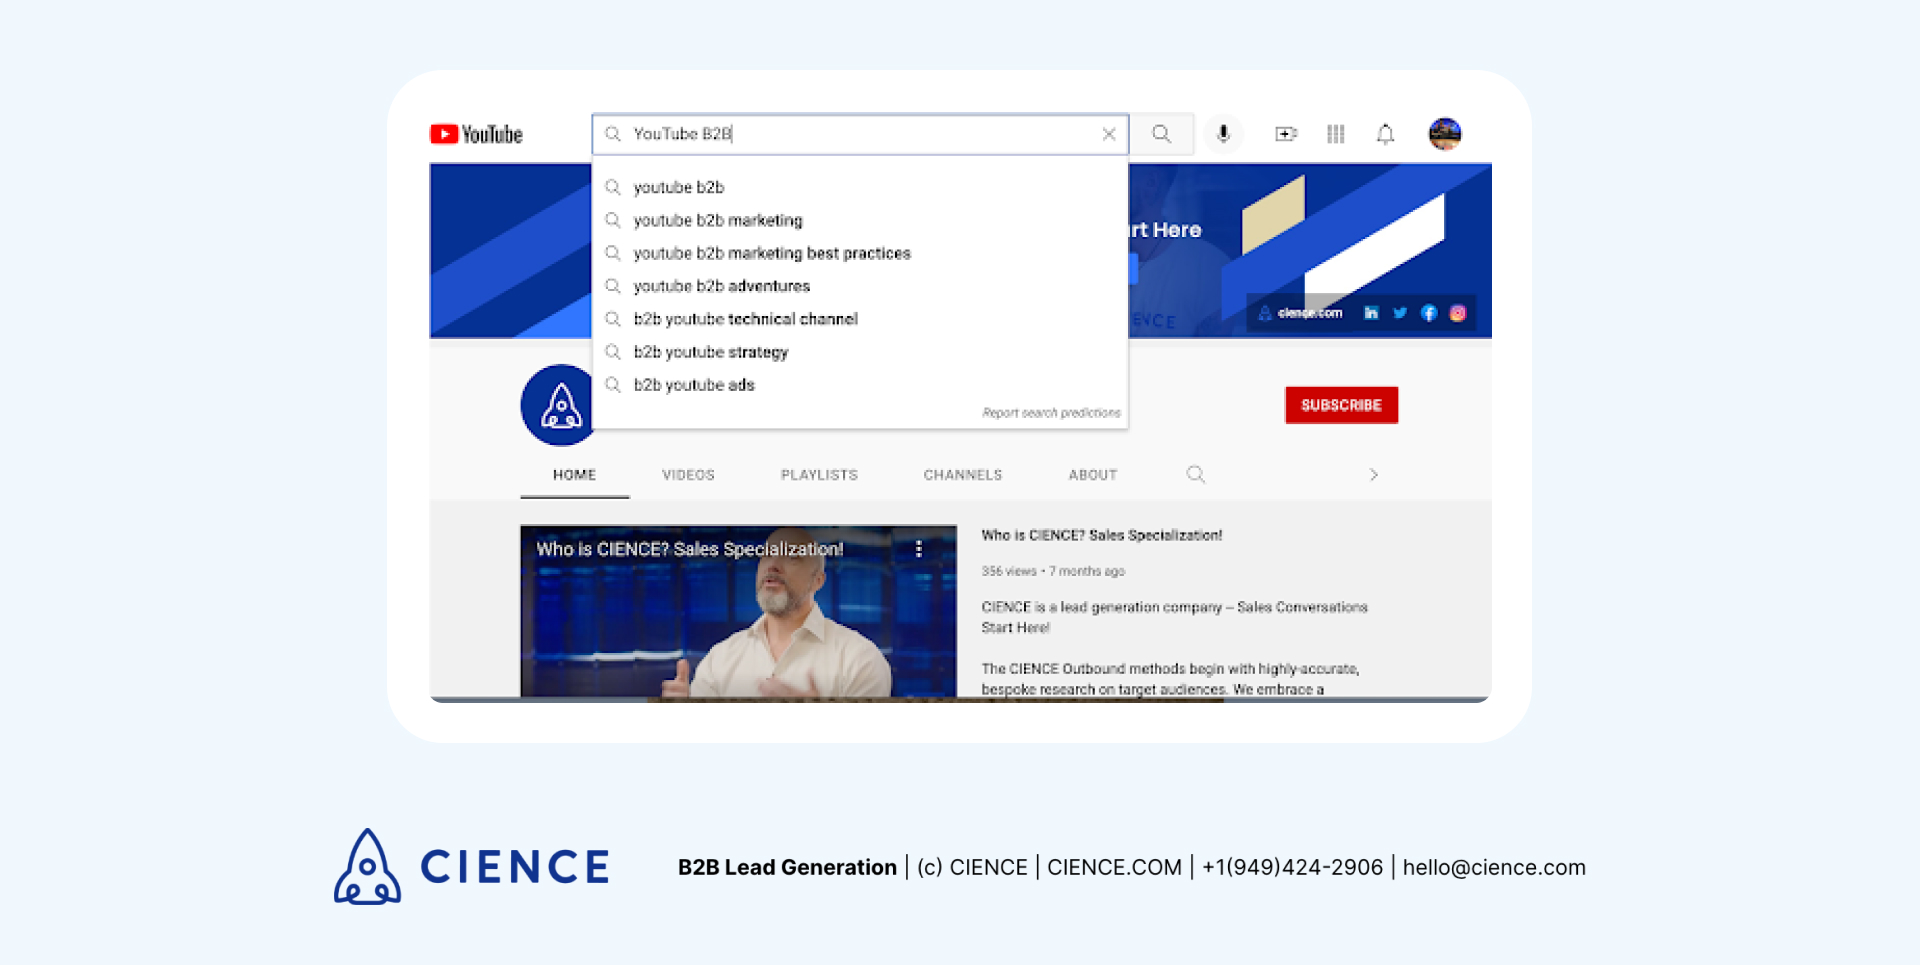
Task: Click the Create video icon
Action: (1285, 133)
